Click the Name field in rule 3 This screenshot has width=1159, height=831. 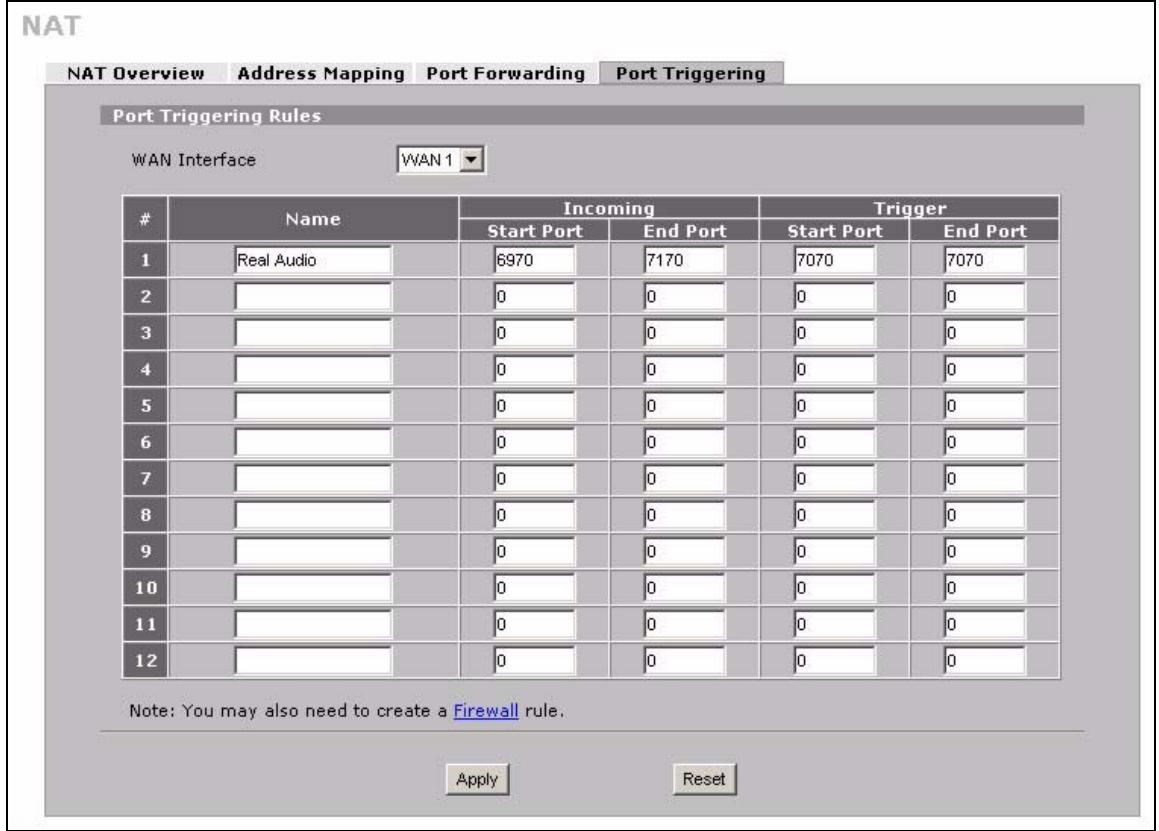(x=313, y=333)
